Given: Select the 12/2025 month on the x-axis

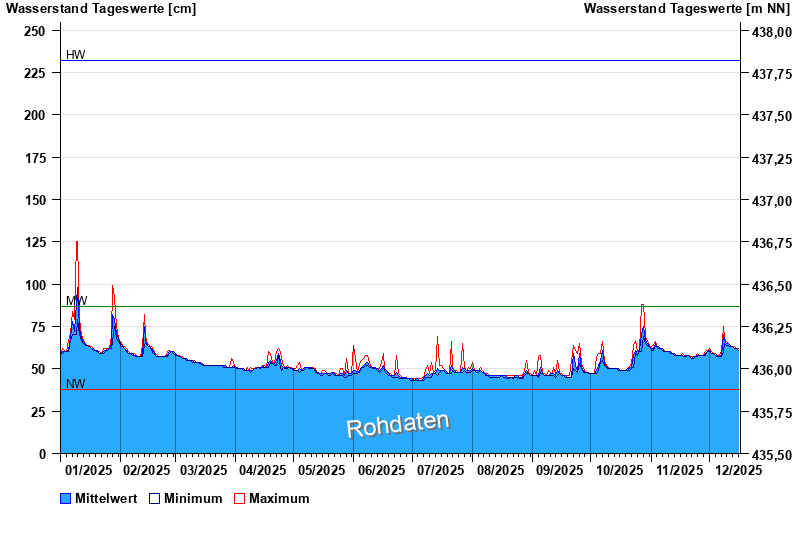Looking at the screenshot, I should coord(738,469).
